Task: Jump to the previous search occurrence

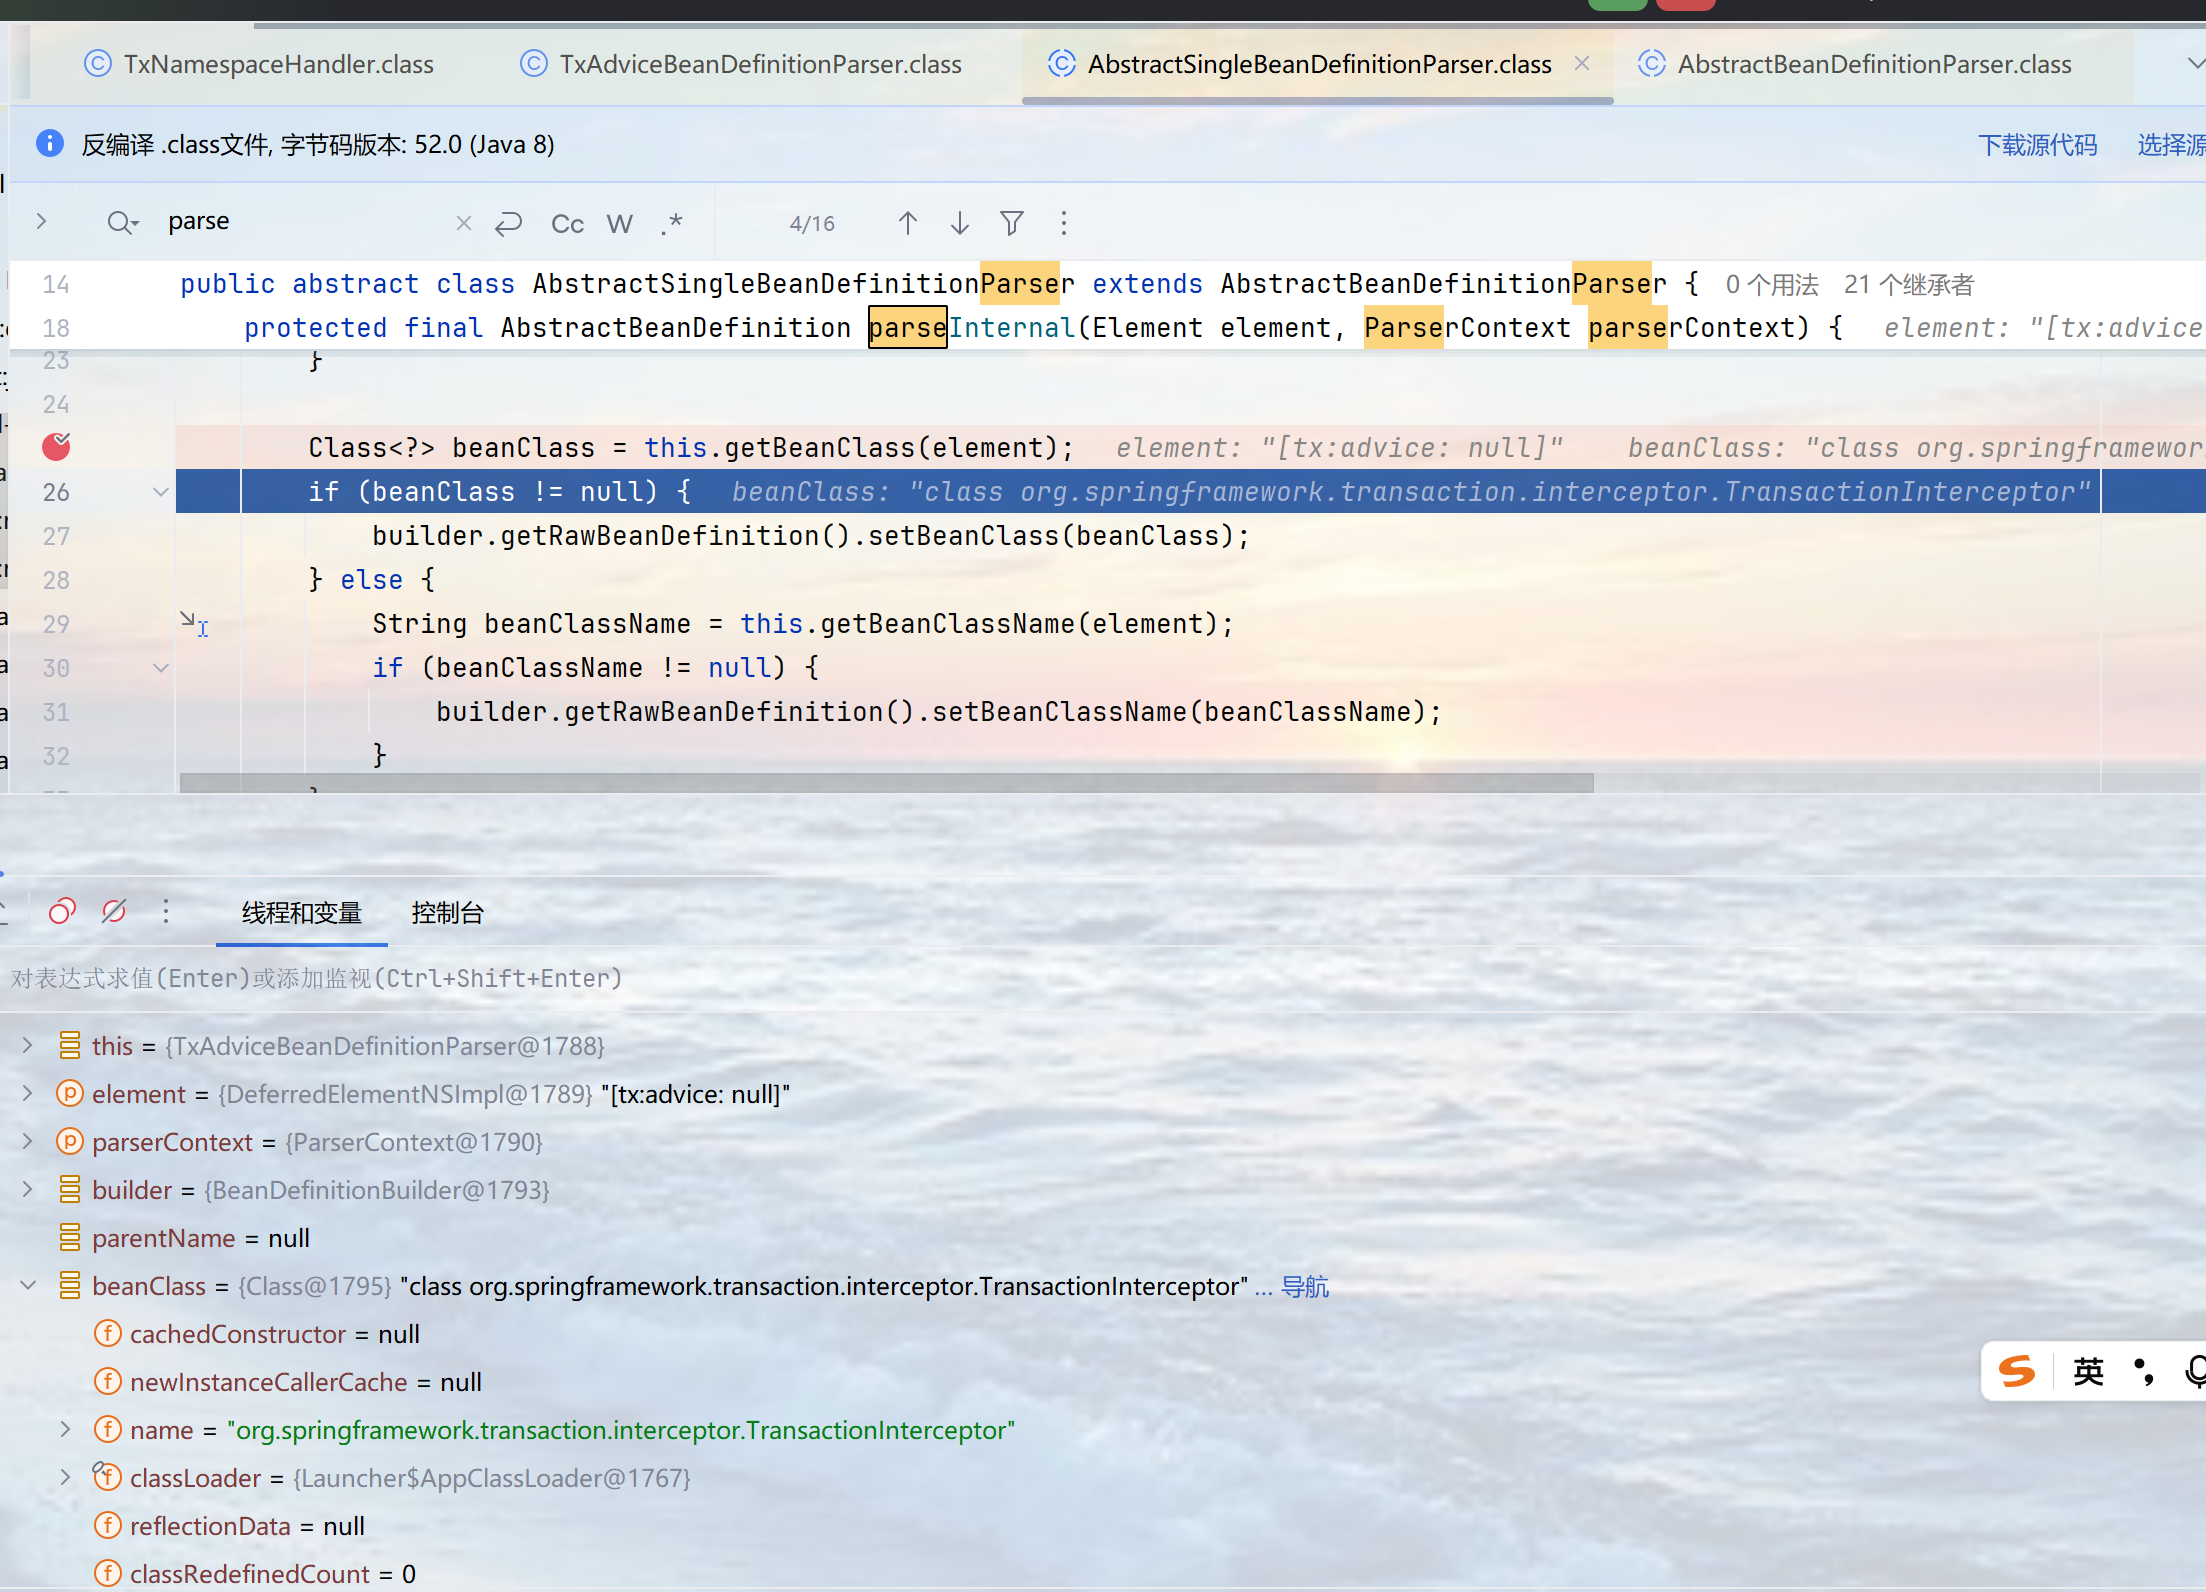Action: (x=907, y=223)
